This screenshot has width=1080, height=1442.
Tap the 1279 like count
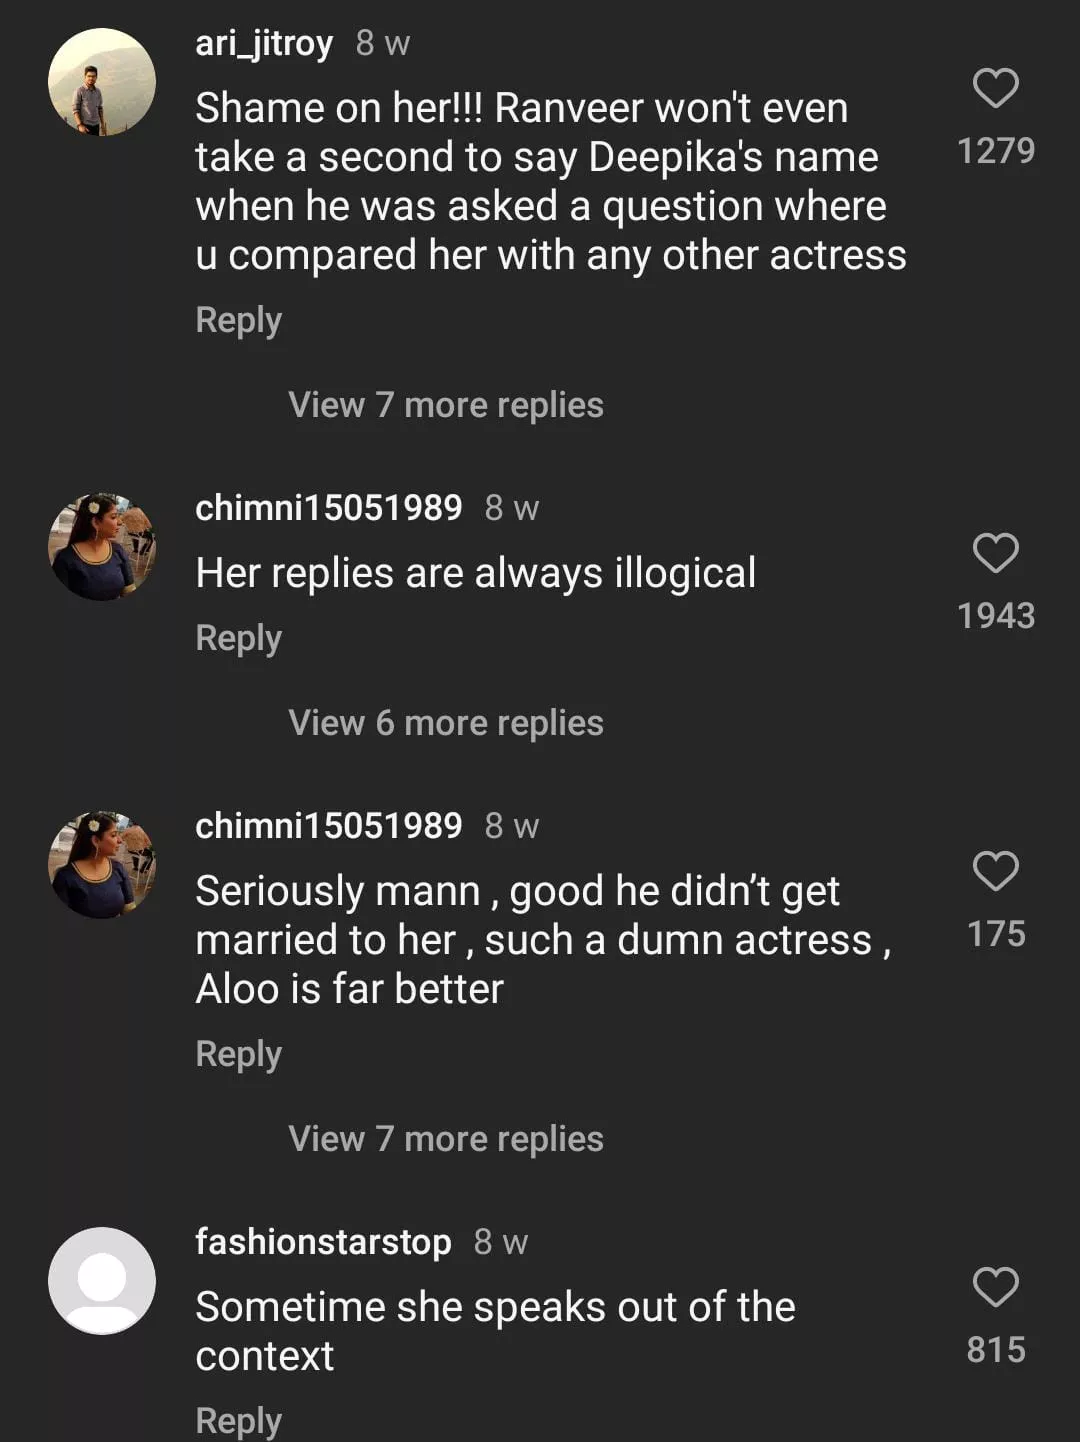pos(995,151)
